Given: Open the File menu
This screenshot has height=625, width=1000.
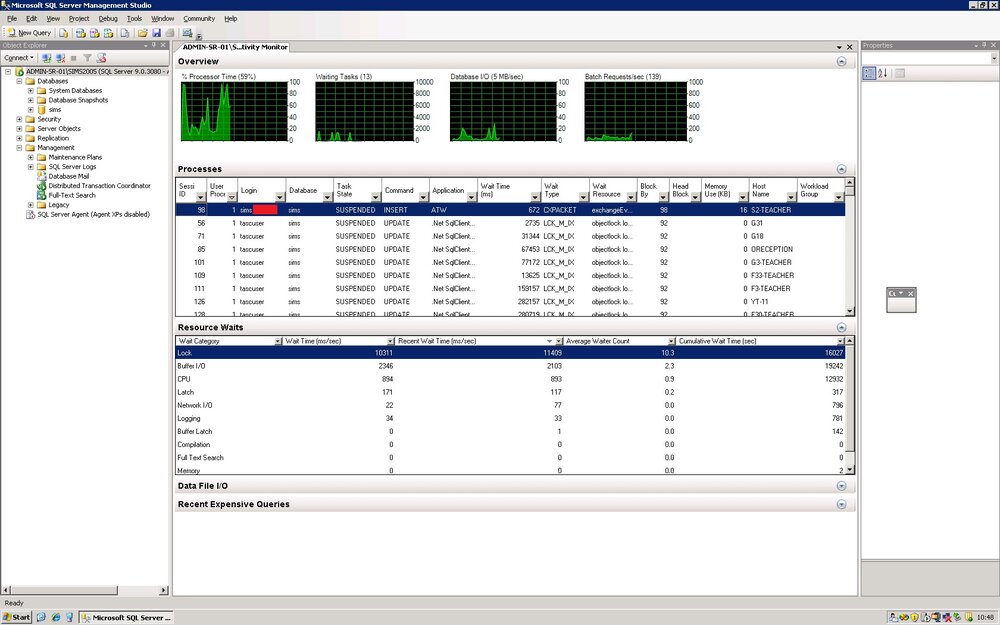Looking at the screenshot, I should click(11, 18).
